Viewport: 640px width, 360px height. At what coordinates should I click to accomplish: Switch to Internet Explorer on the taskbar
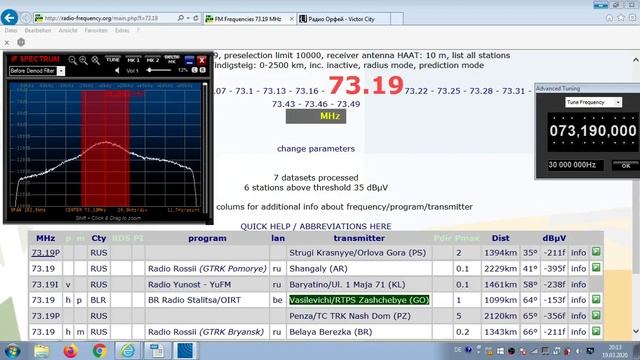(x=128, y=351)
